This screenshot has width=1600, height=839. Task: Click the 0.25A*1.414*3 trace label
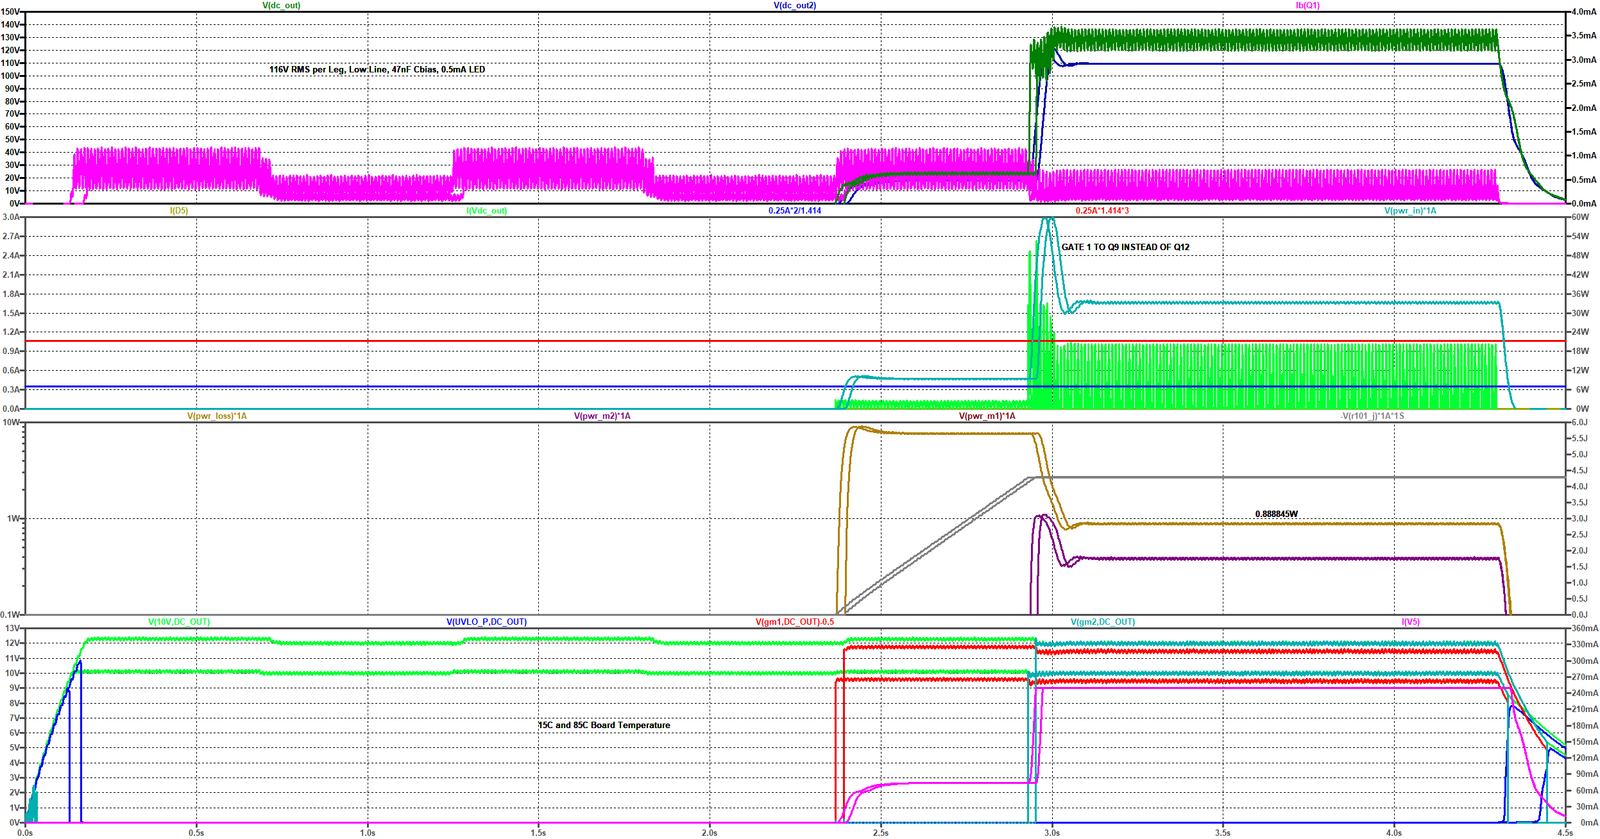(1102, 211)
